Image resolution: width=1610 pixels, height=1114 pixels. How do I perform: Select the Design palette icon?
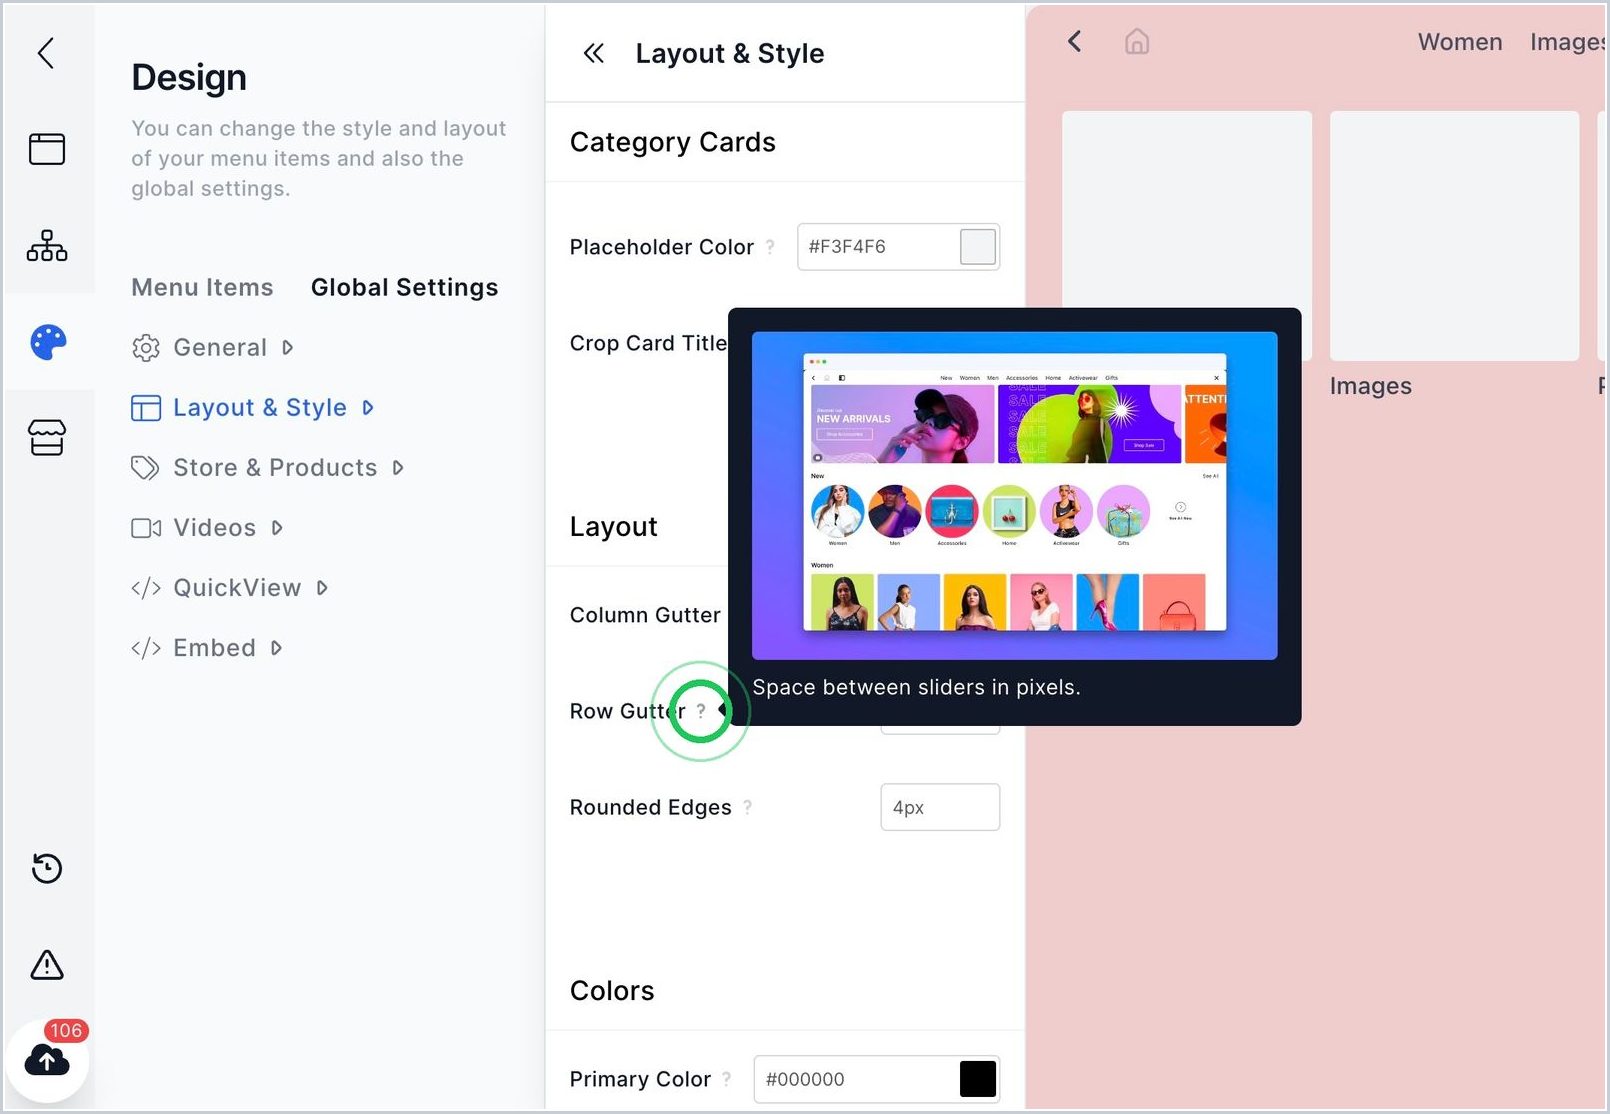(48, 342)
